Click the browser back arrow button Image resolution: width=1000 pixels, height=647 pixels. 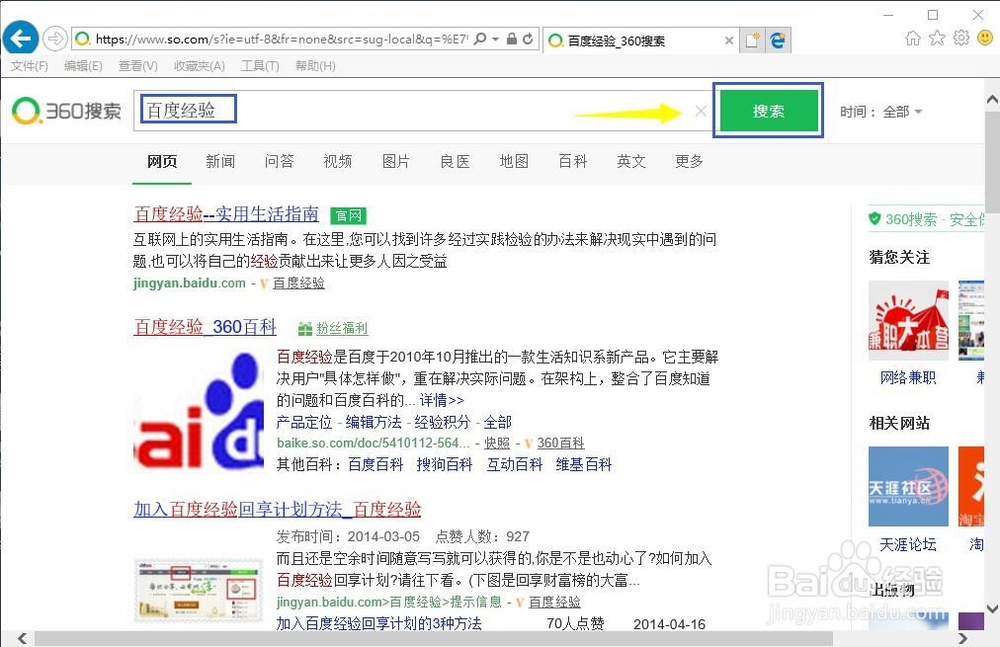[20, 39]
